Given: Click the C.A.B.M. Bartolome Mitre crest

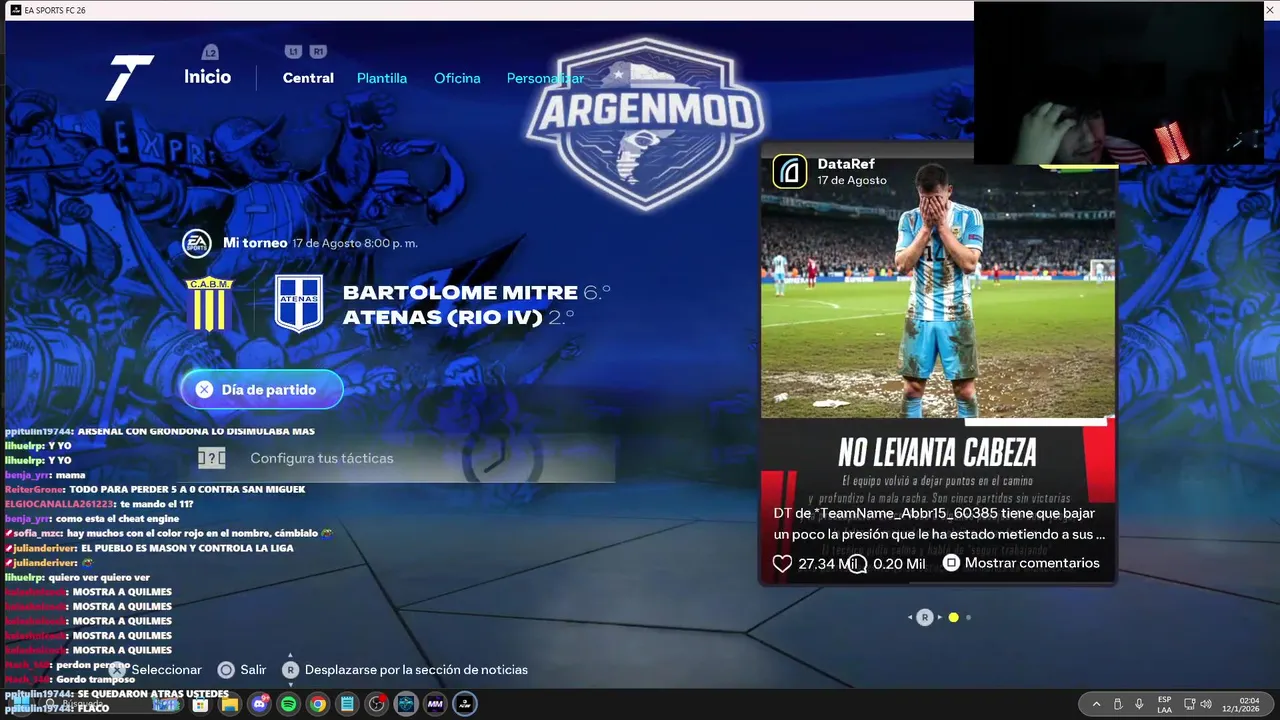Looking at the screenshot, I should click(x=210, y=304).
